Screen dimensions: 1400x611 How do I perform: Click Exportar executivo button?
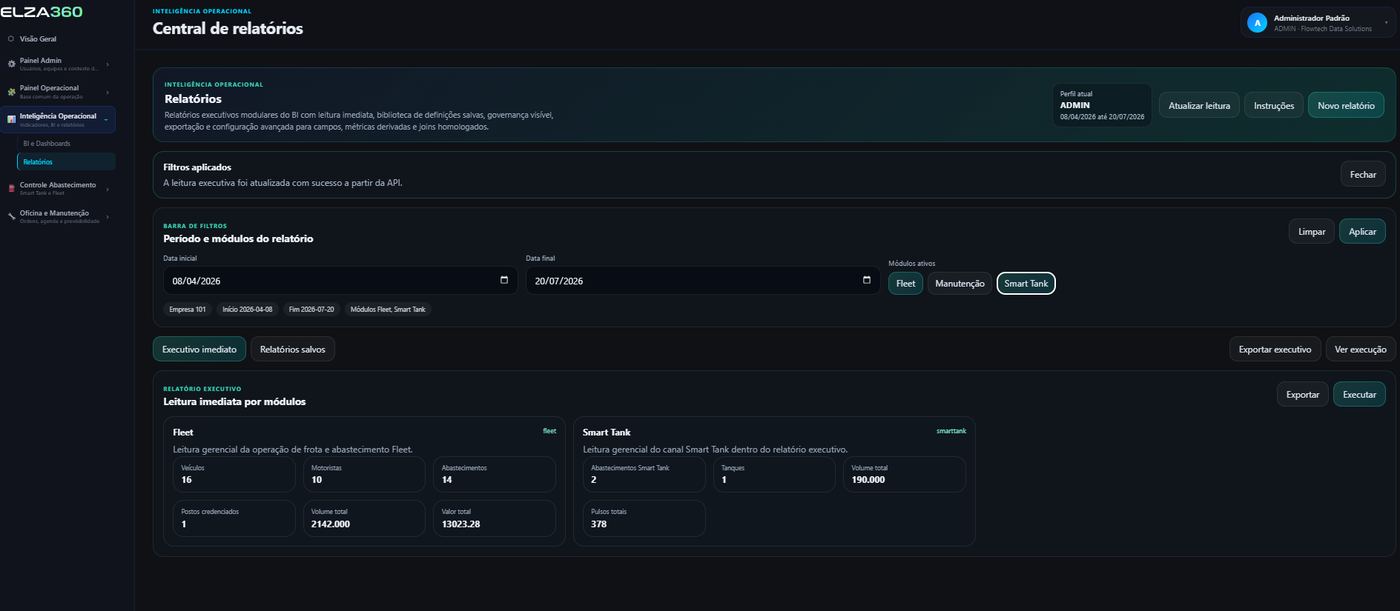[x=1275, y=349]
